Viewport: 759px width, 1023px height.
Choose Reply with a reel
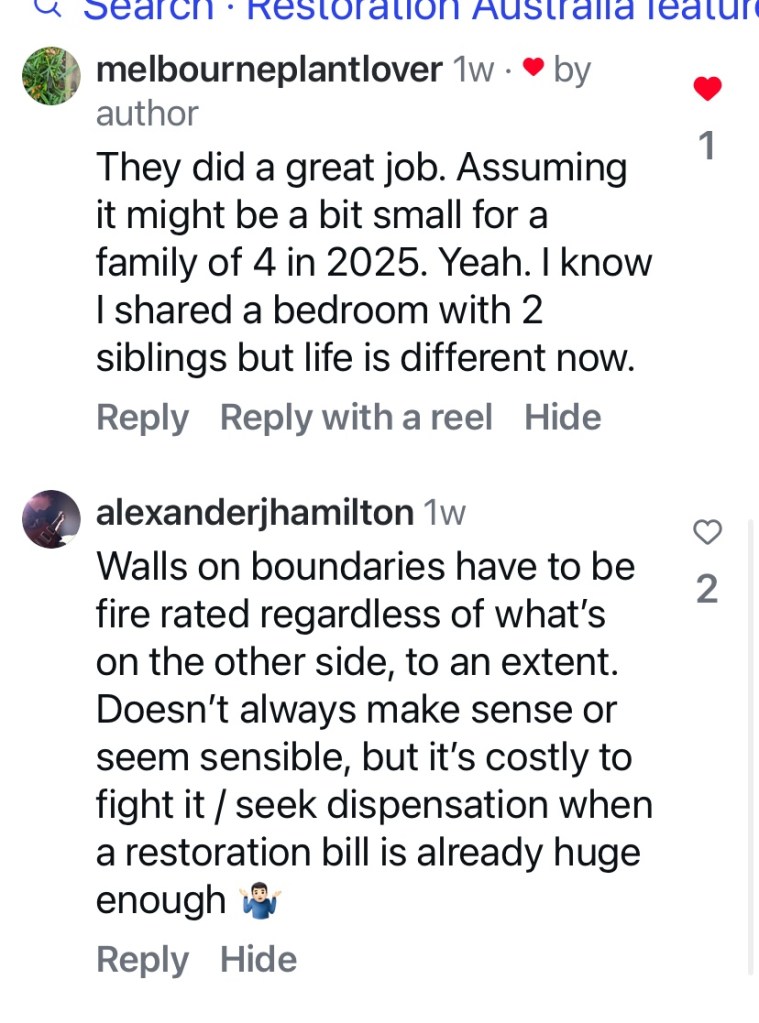356,418
